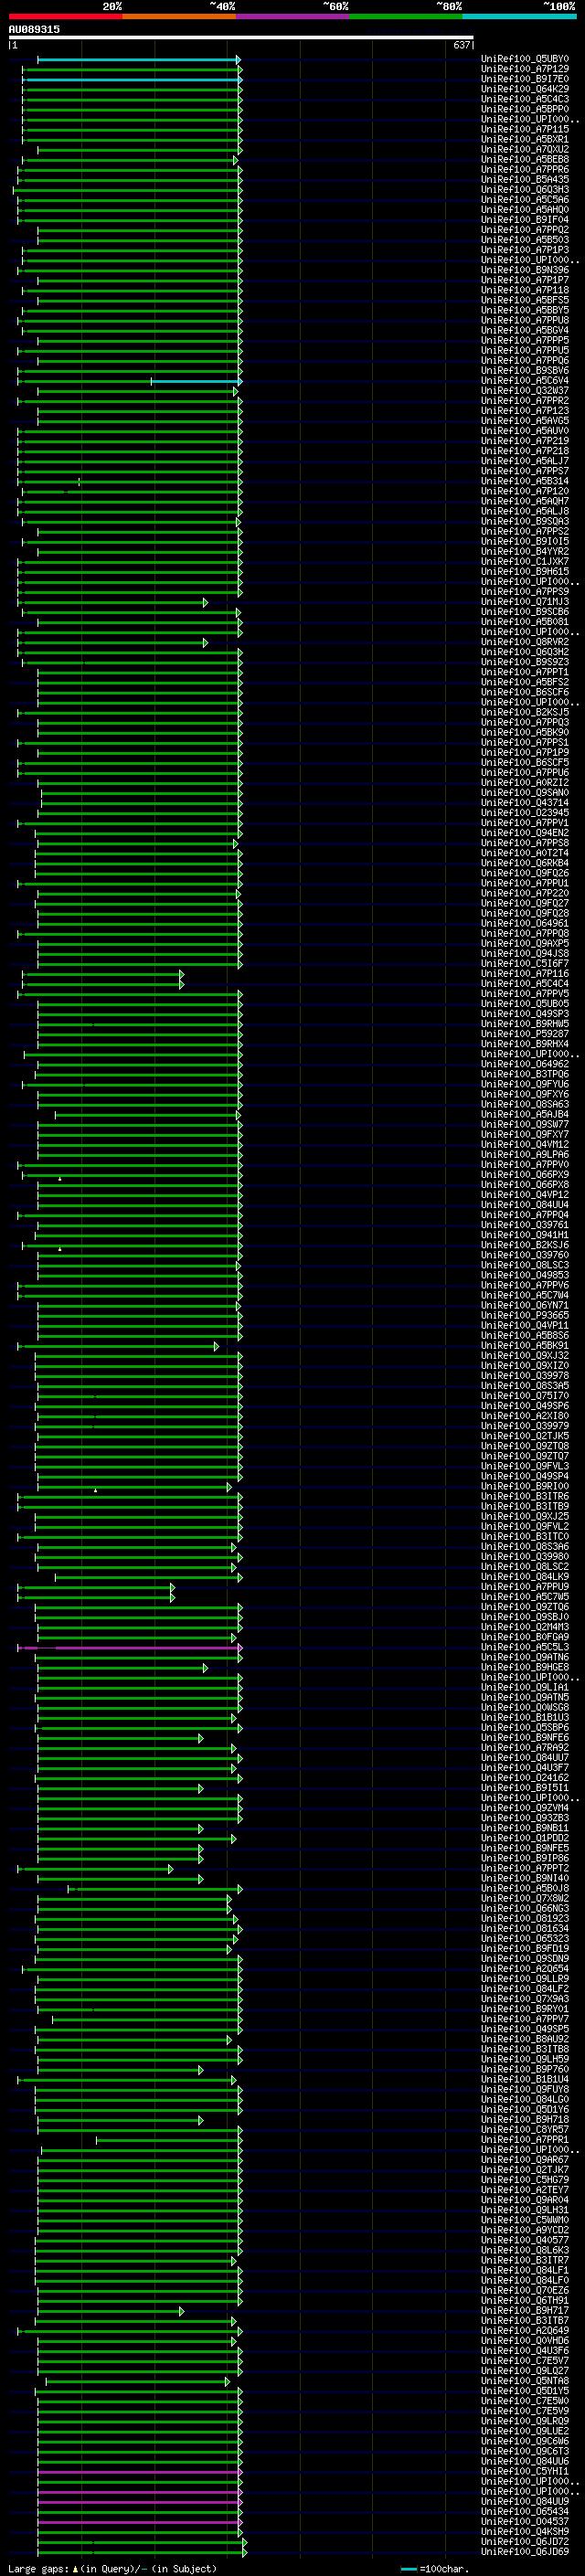The width and height of the screenshot is (585, 2576).
Task: Select the UniRef100_Q5NTA8 label
Action: tap(525, 2380)
